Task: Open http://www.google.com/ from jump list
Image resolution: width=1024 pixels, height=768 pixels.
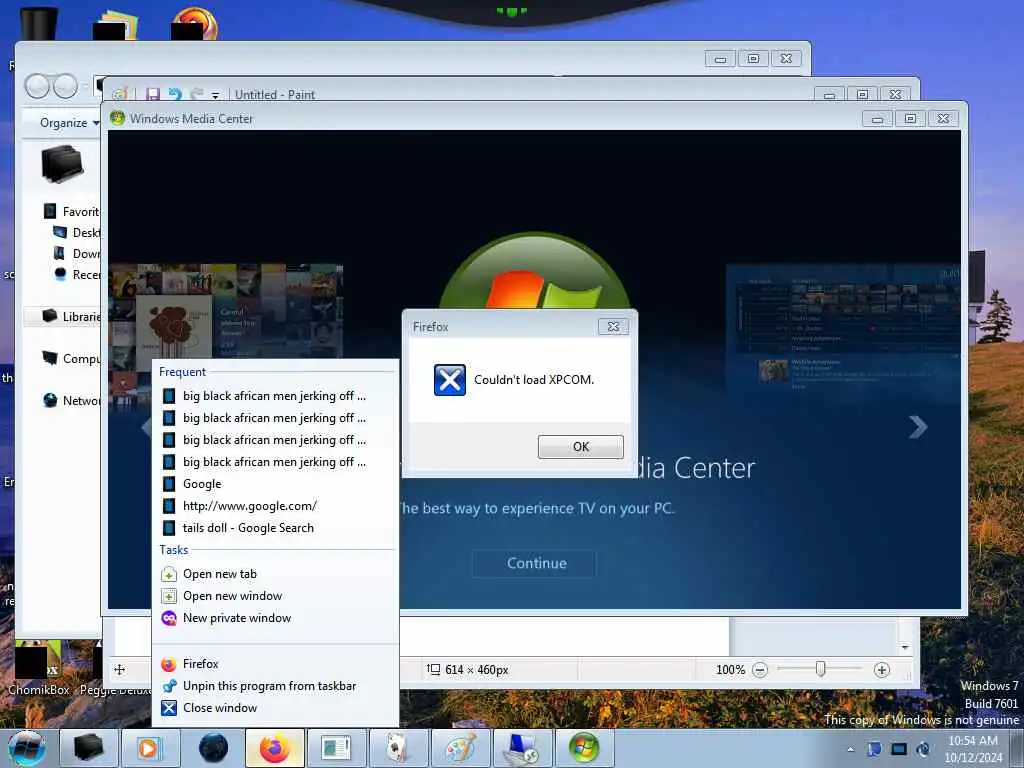Action: [274, 506]
